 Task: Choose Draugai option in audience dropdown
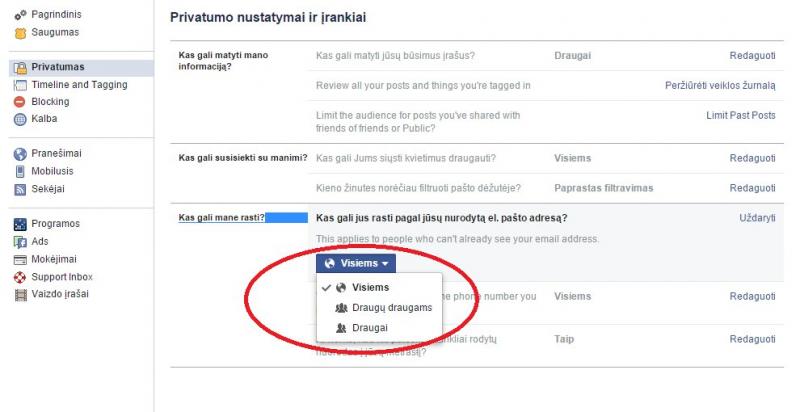pyautogui.click(x=370, y=328)
